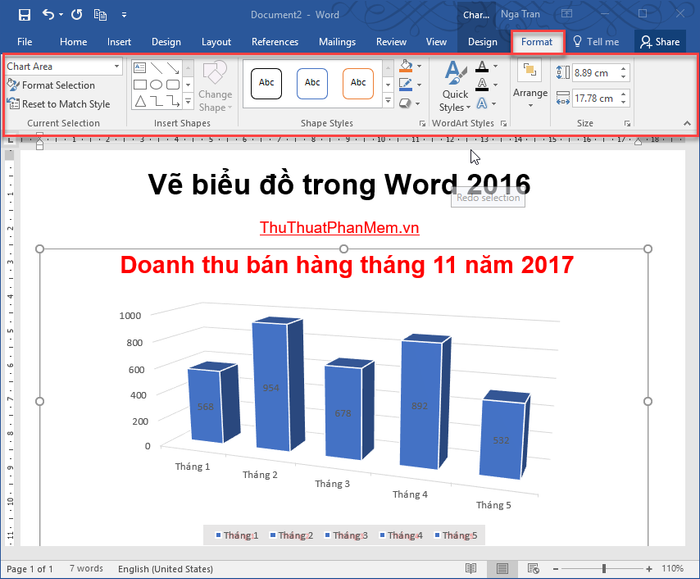Viewport: 700px width, 579px height.
Task: Move down one row in Insert Shapes gallery
Action: [x=188, y=84]
